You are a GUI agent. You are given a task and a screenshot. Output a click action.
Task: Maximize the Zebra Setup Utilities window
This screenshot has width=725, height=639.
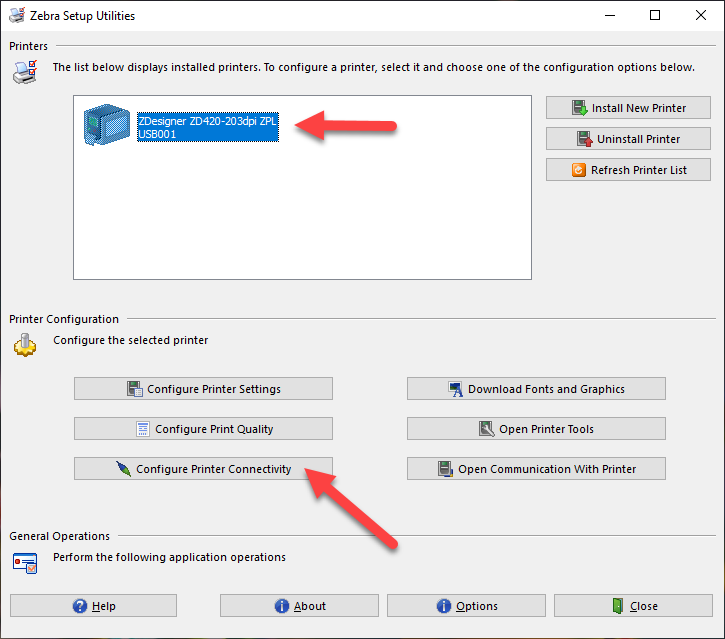pos(655,15)
